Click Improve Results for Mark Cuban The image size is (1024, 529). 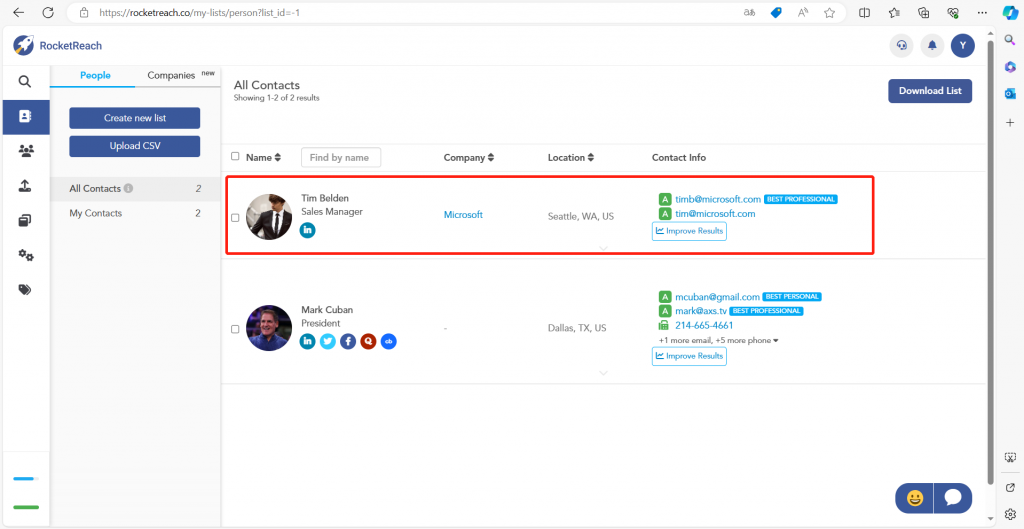coord(689,356)
